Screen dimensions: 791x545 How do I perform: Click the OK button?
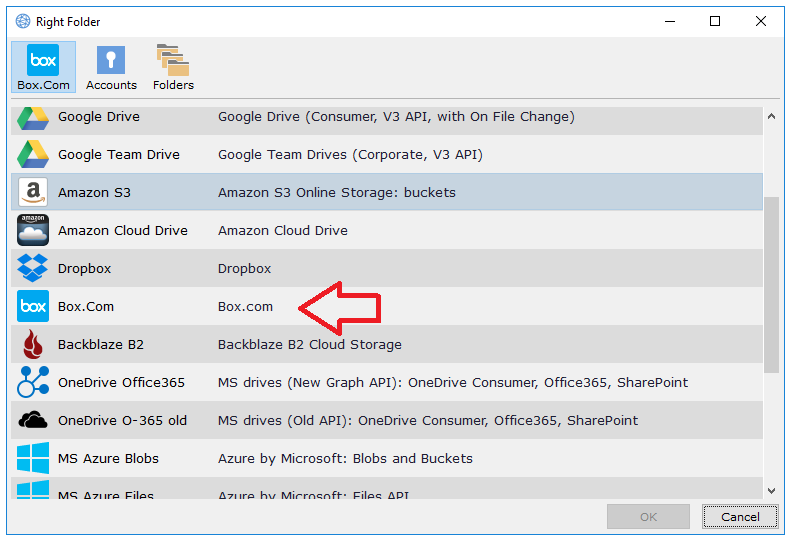[648, 517]
